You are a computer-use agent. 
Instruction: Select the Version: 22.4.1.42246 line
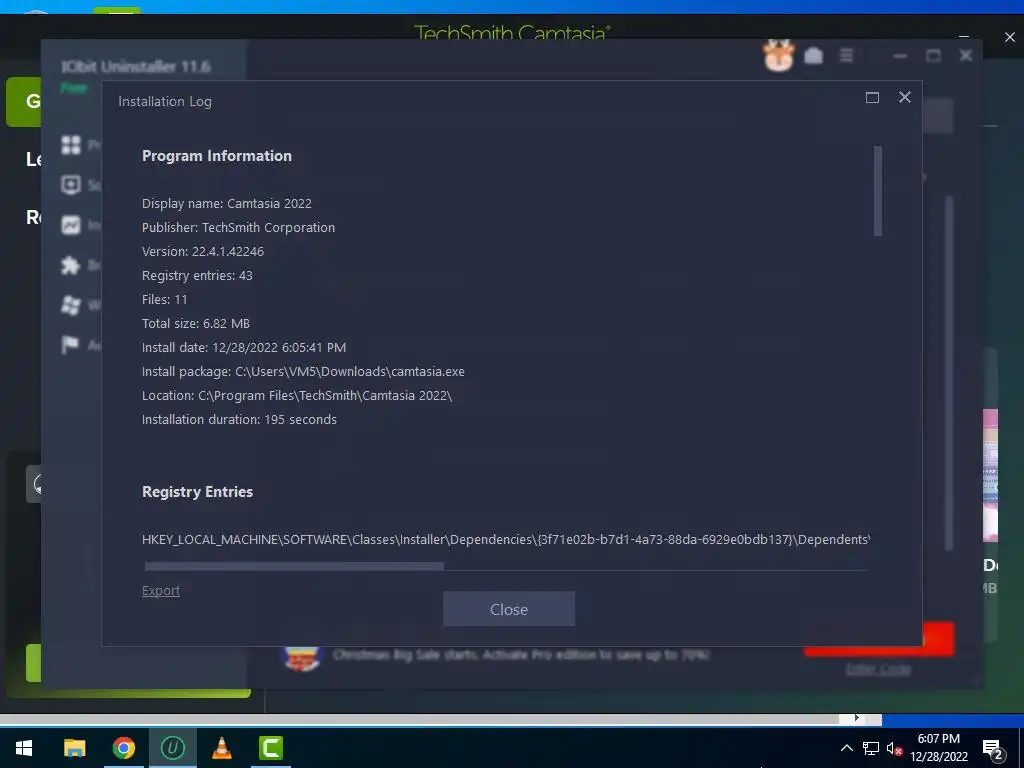(x=203, y=251)
